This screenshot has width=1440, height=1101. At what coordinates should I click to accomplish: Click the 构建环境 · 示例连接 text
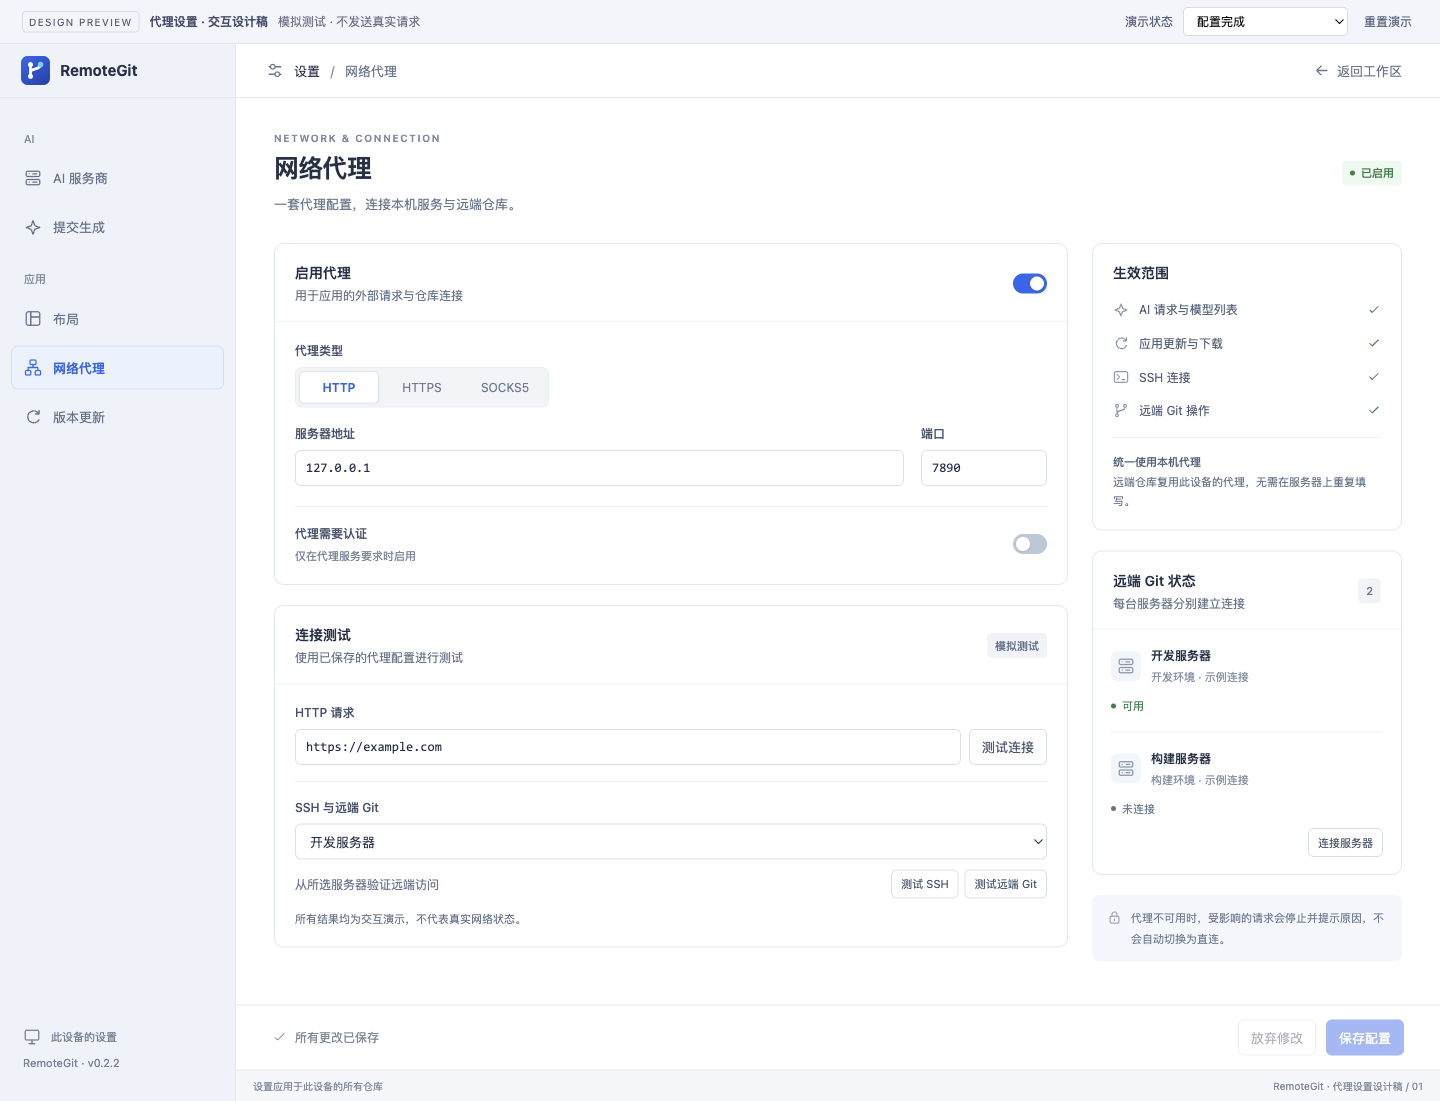pos(1200,780)
